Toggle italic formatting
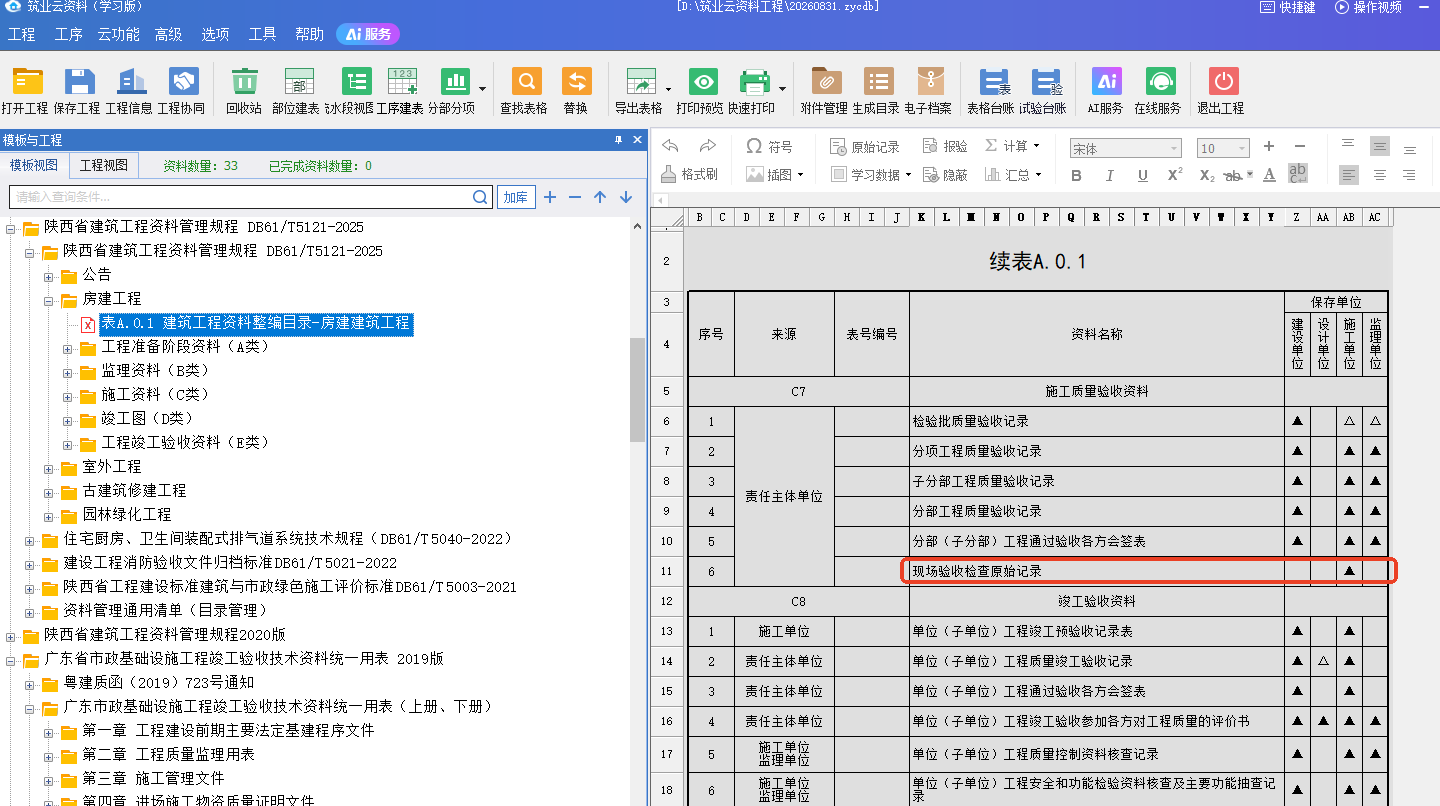Screen dimensions: 1440x806 pyautogui.click(x=1109, y=175)
